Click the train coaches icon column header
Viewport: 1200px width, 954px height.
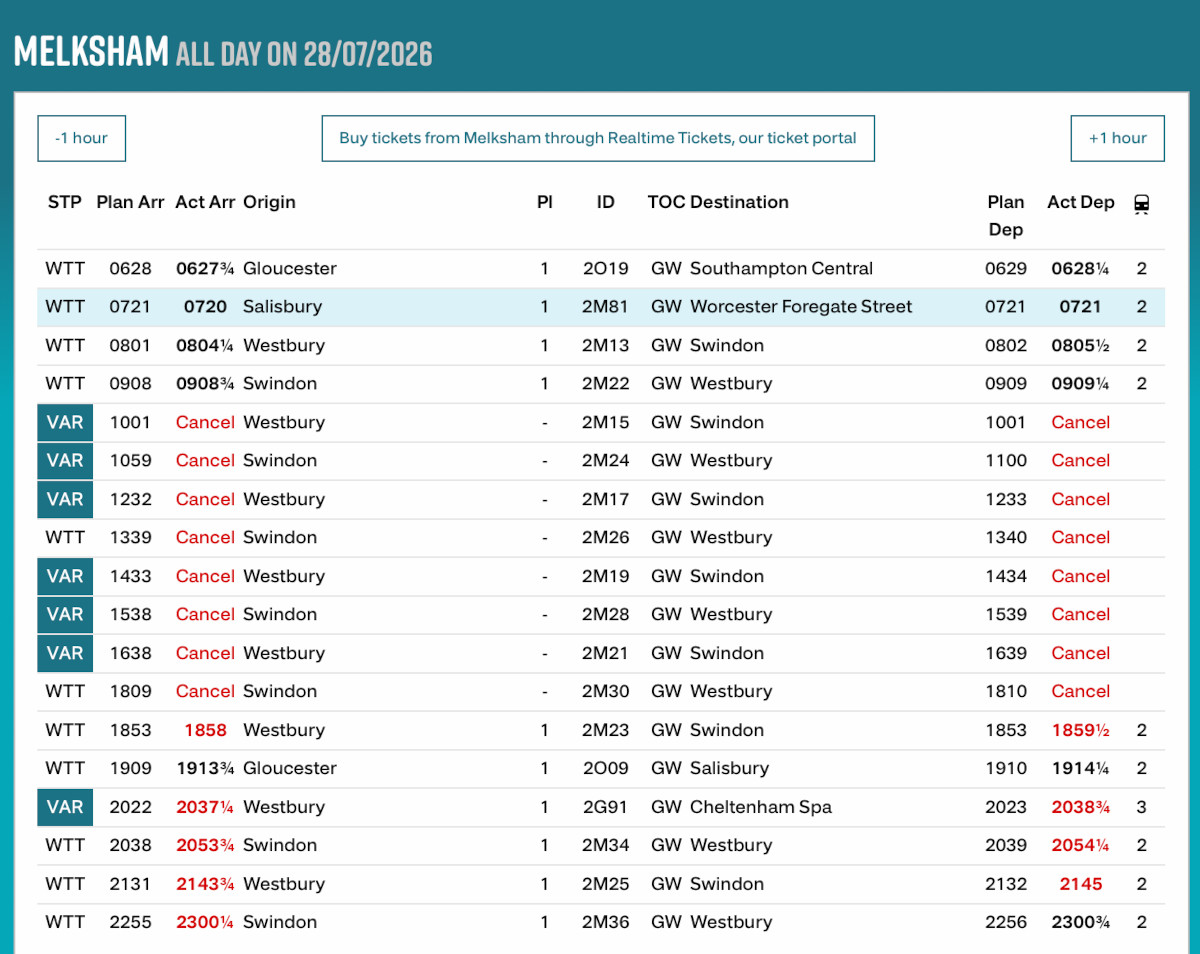pyautogui.click(x=1141, y=204)
